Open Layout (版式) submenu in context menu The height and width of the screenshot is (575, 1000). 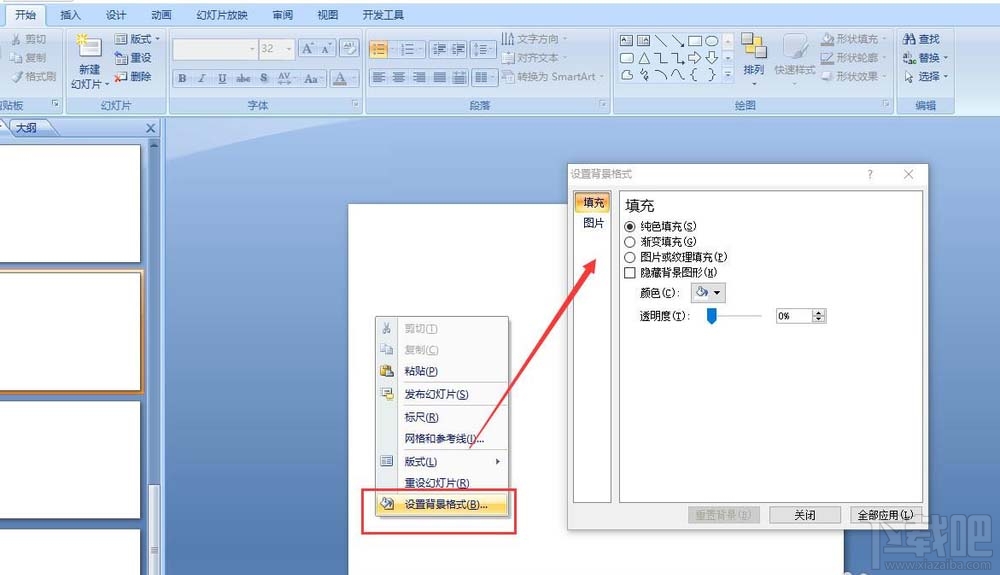[x=441, y=461]
